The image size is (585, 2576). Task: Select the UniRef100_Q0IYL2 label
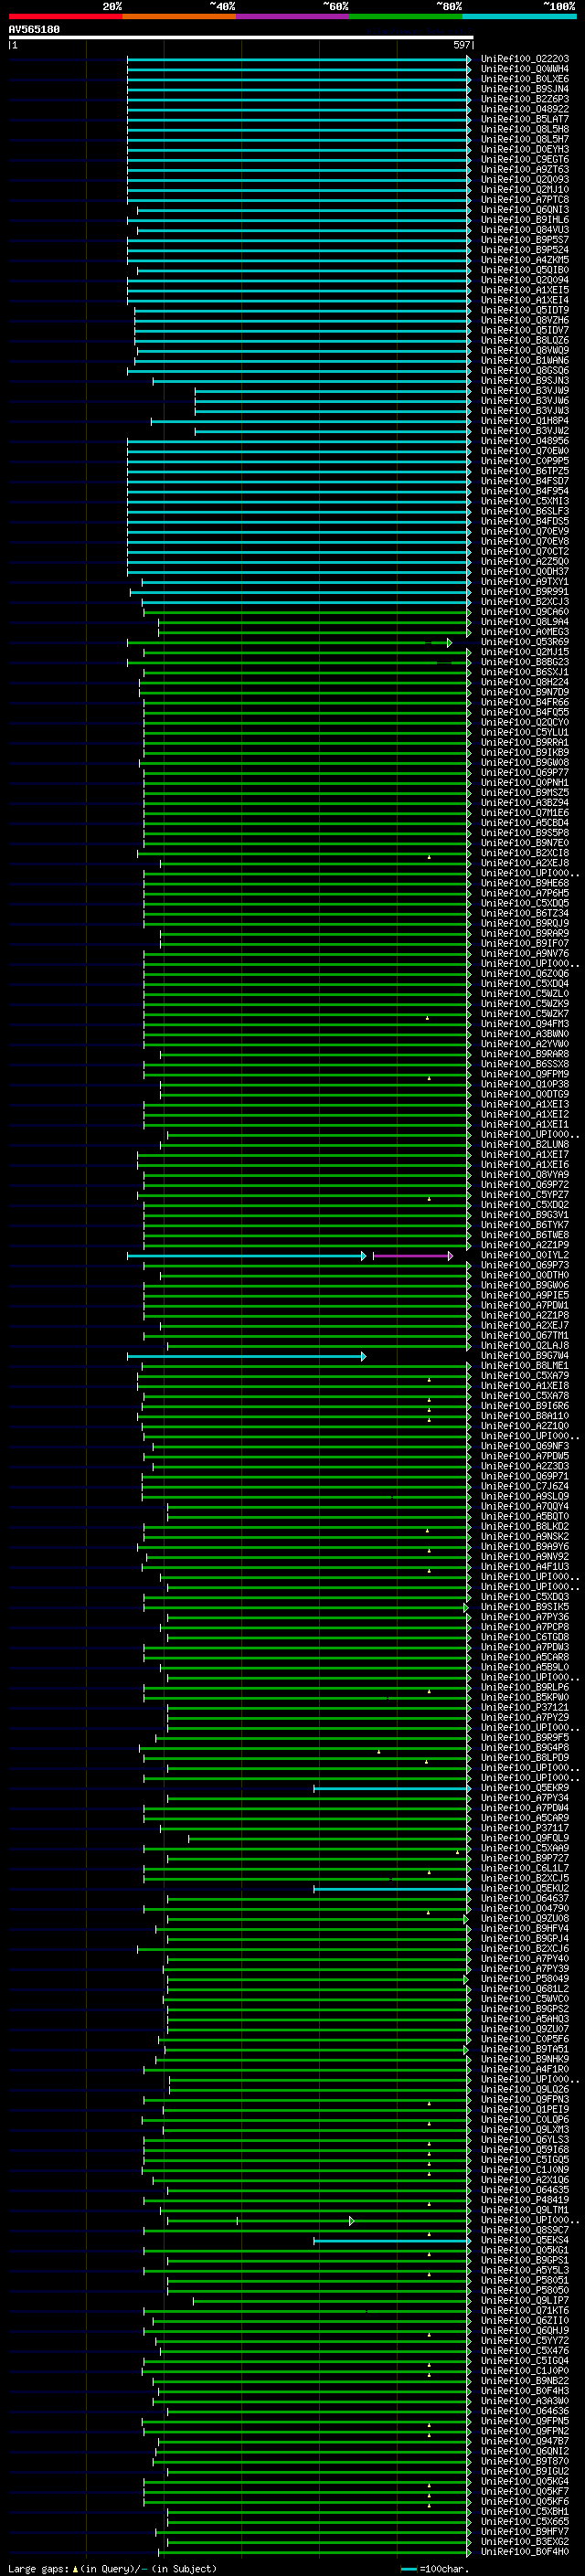coord(525,1256)
